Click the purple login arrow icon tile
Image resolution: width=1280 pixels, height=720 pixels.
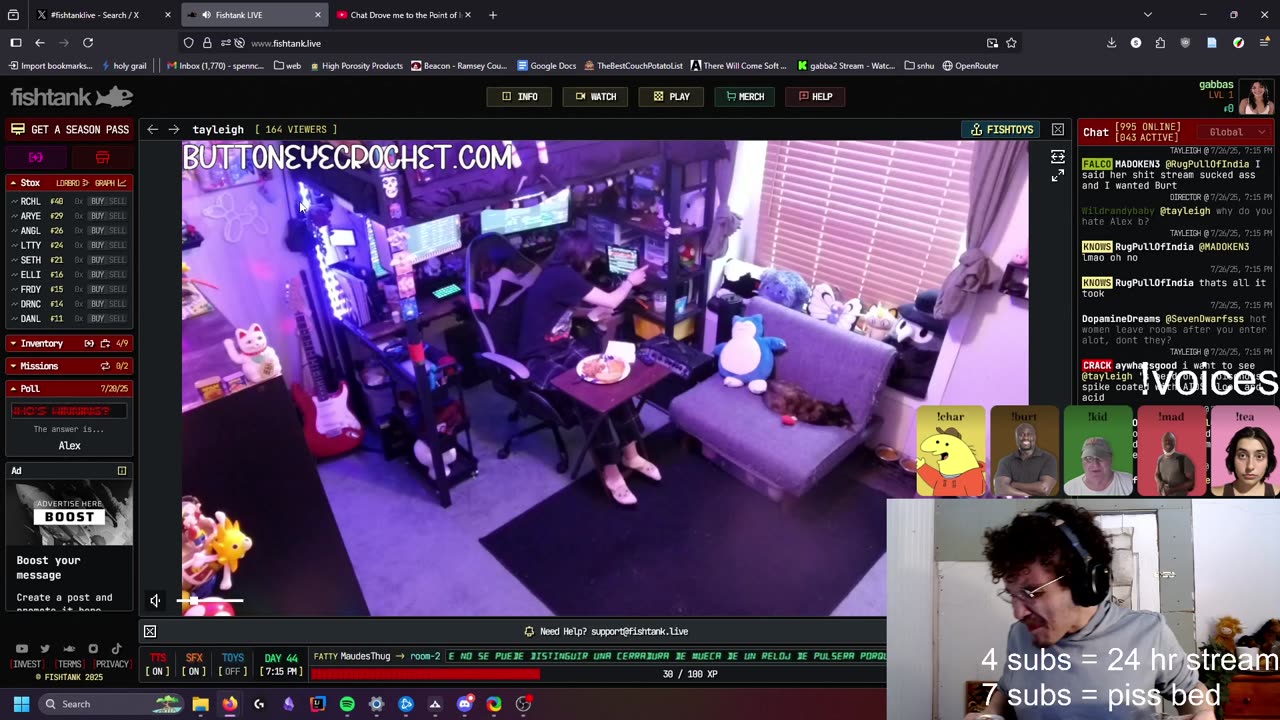pyautogui.click(x=36, y=158)
